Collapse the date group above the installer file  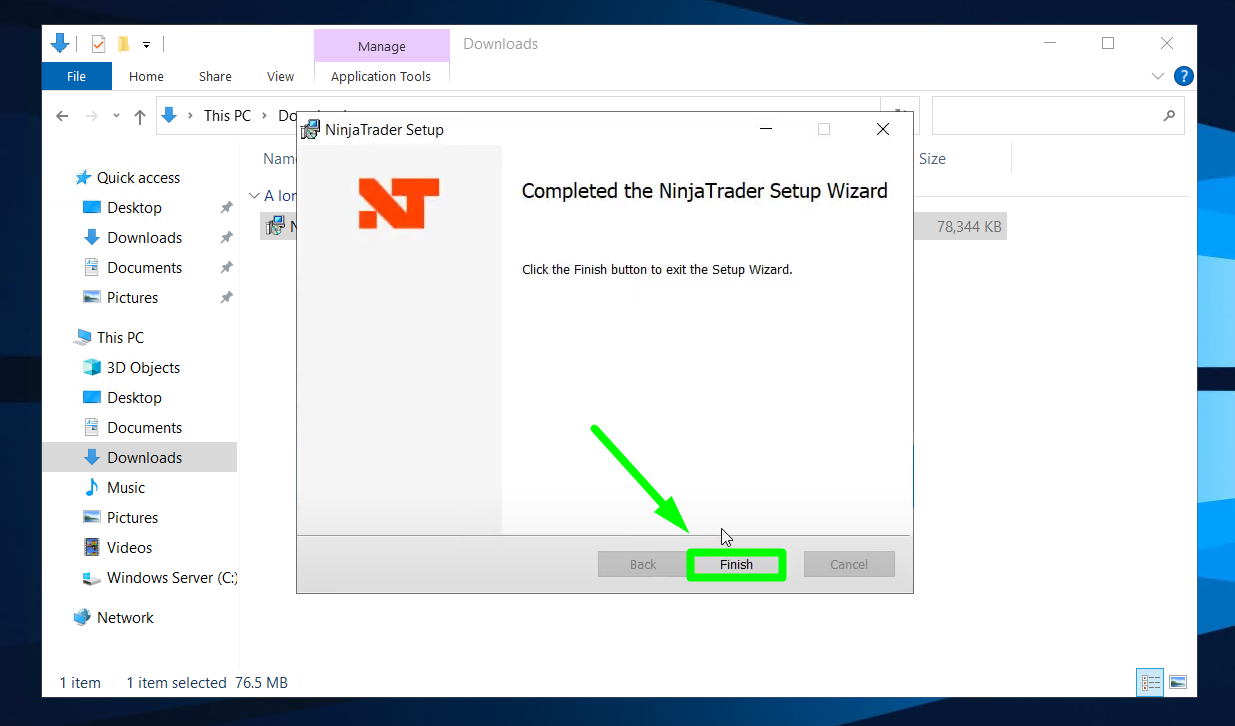[x=253, y=196]
